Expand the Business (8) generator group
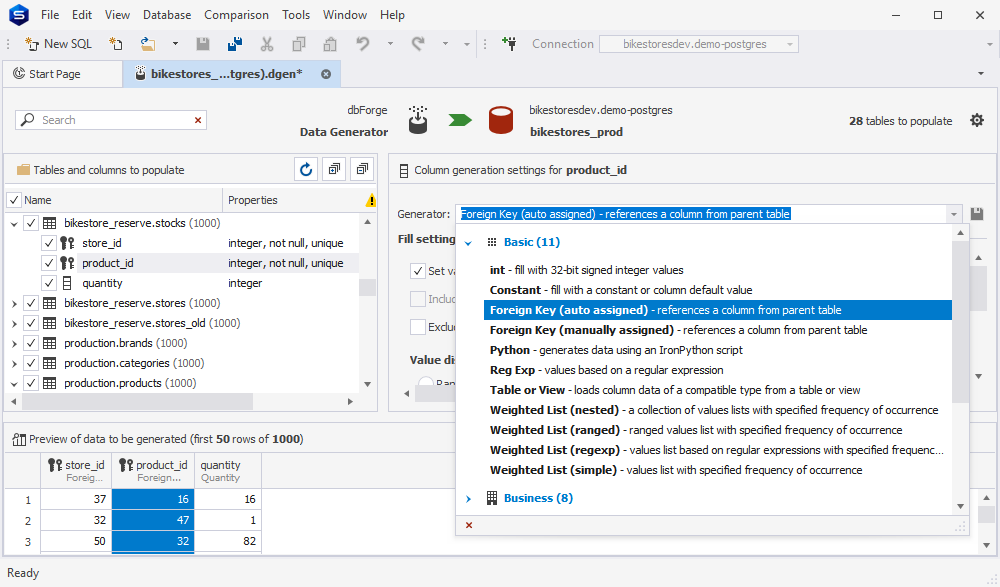 click(468, 499)
